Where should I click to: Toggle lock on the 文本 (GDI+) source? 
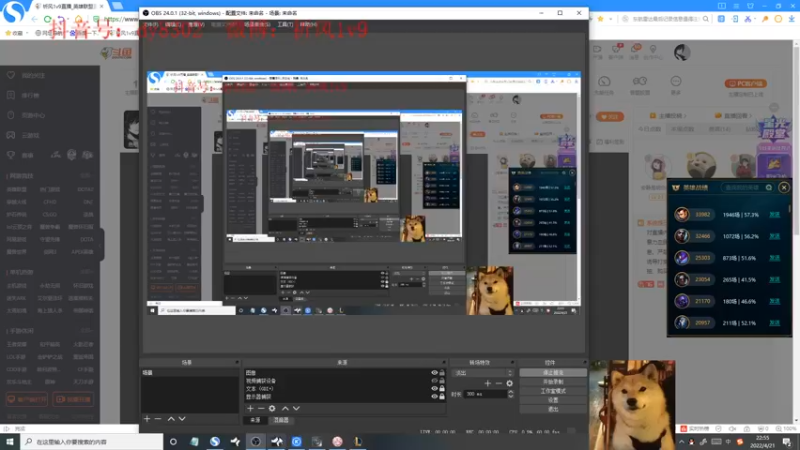442,389
